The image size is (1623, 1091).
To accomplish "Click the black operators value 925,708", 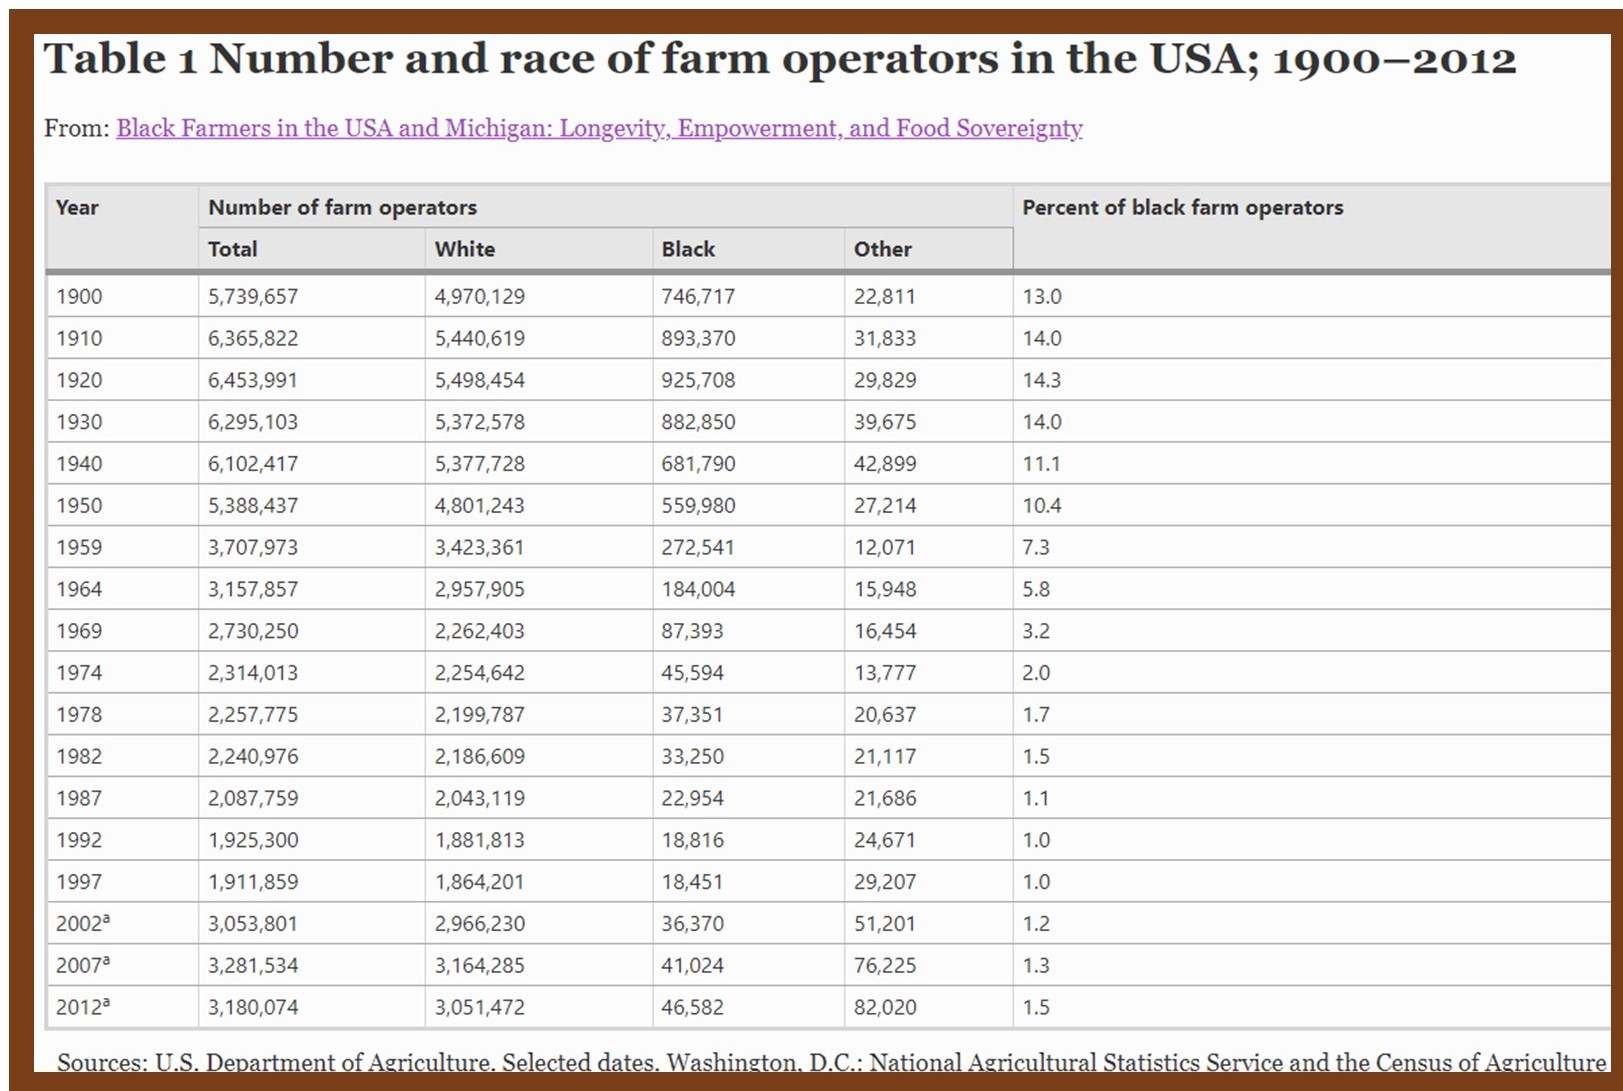I will [x=698, y=380].
